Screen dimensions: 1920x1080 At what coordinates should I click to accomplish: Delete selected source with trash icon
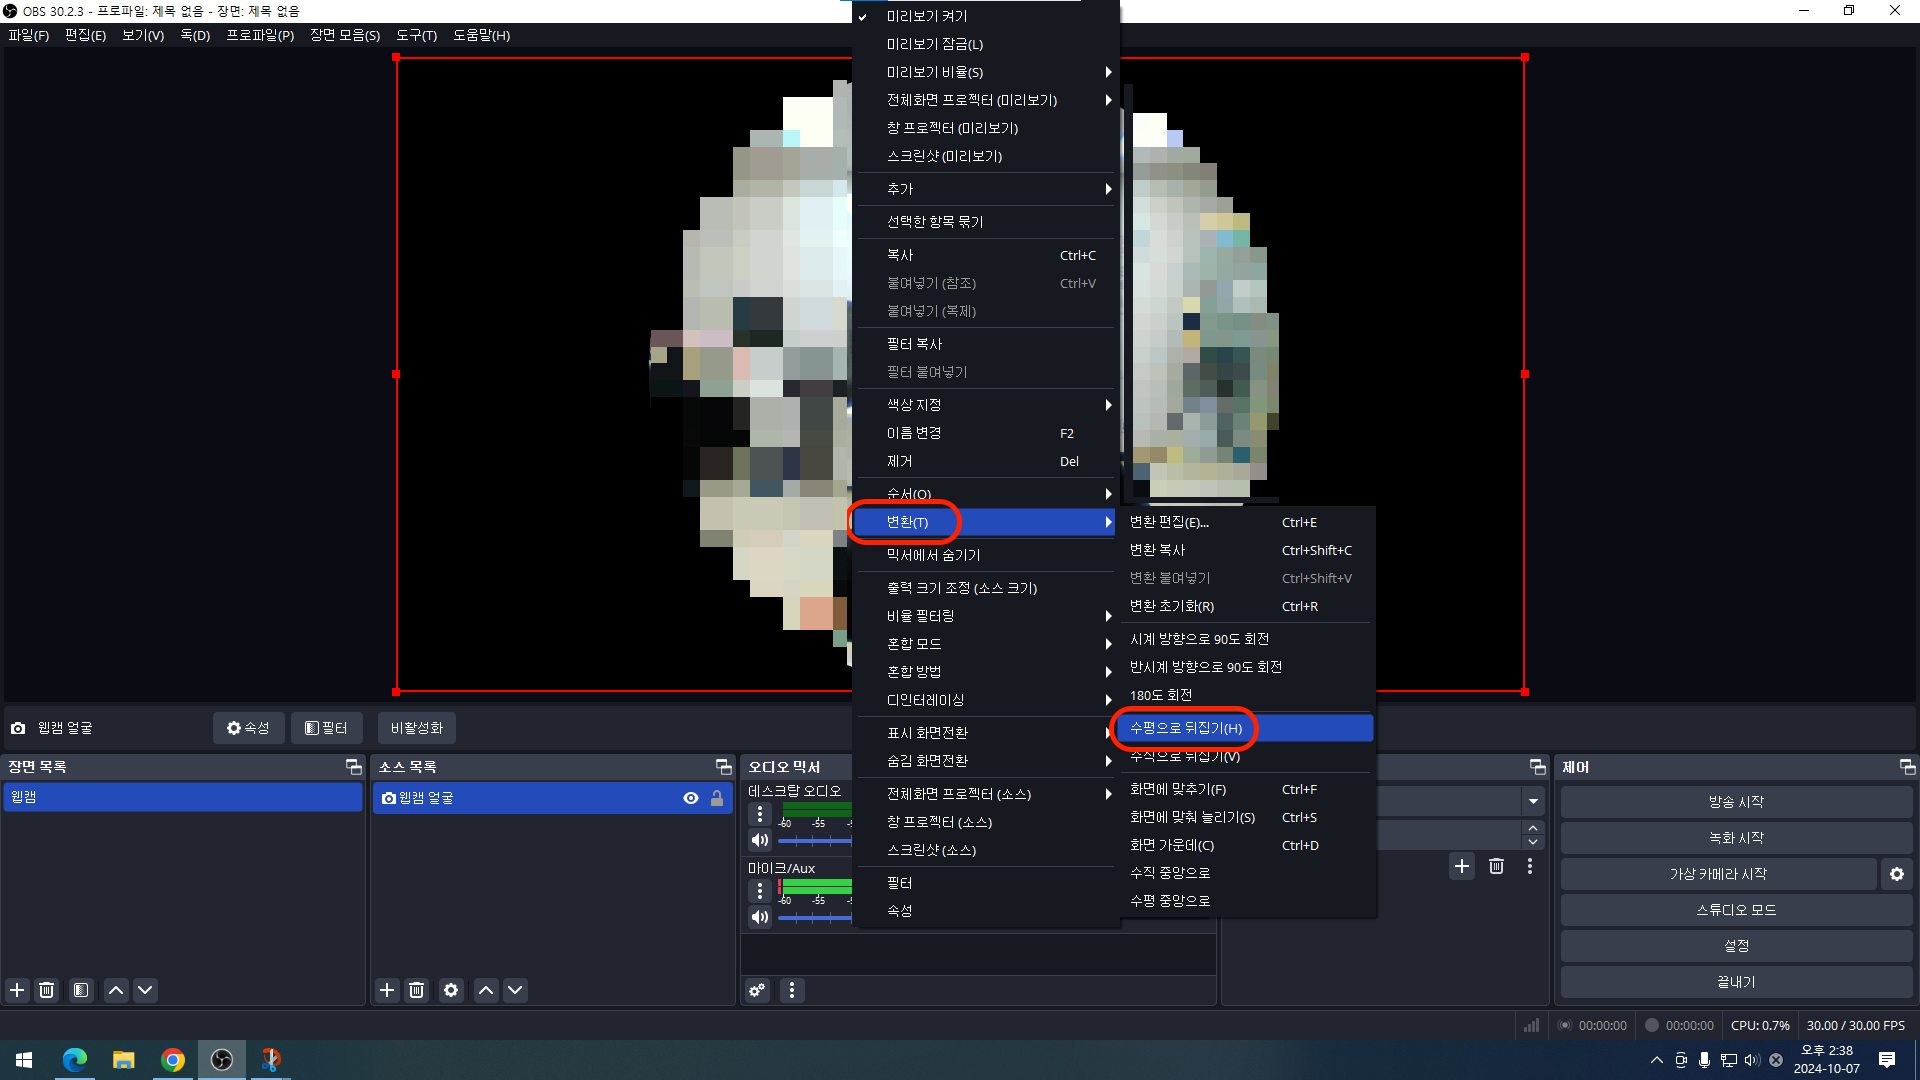point(417,990)
